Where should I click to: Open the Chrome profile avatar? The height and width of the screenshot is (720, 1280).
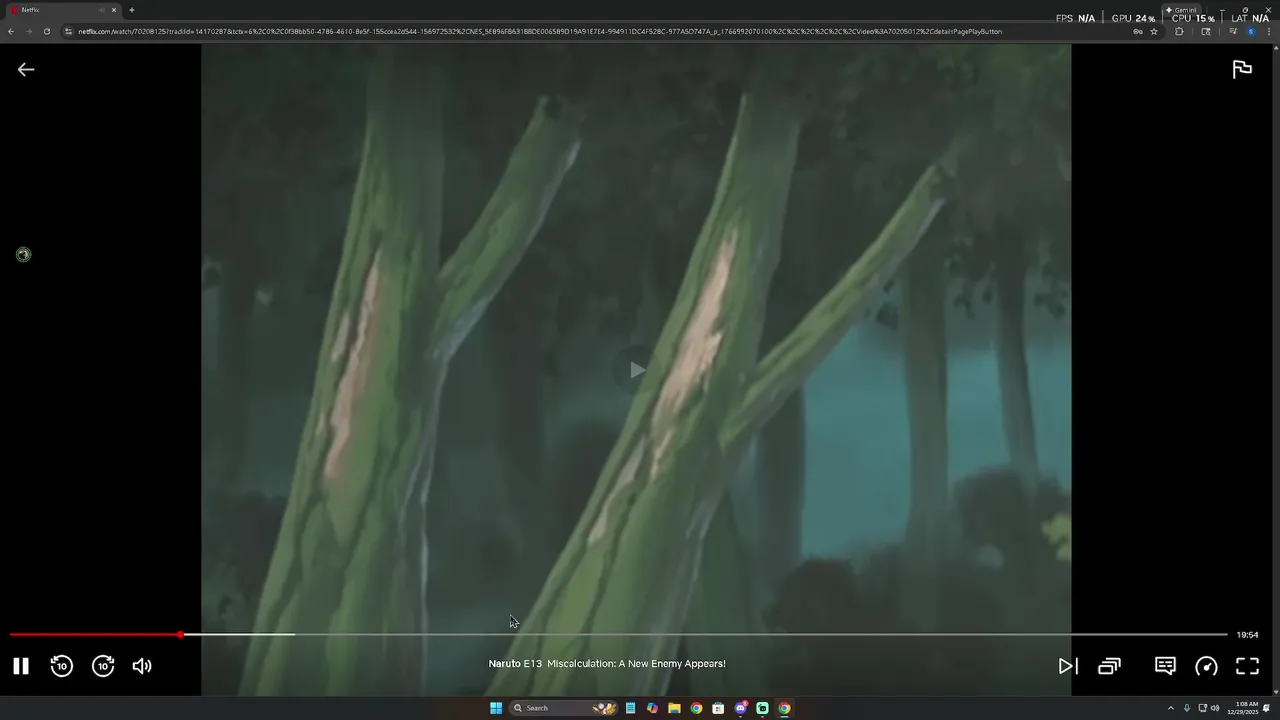click(x=1250, y=31)
